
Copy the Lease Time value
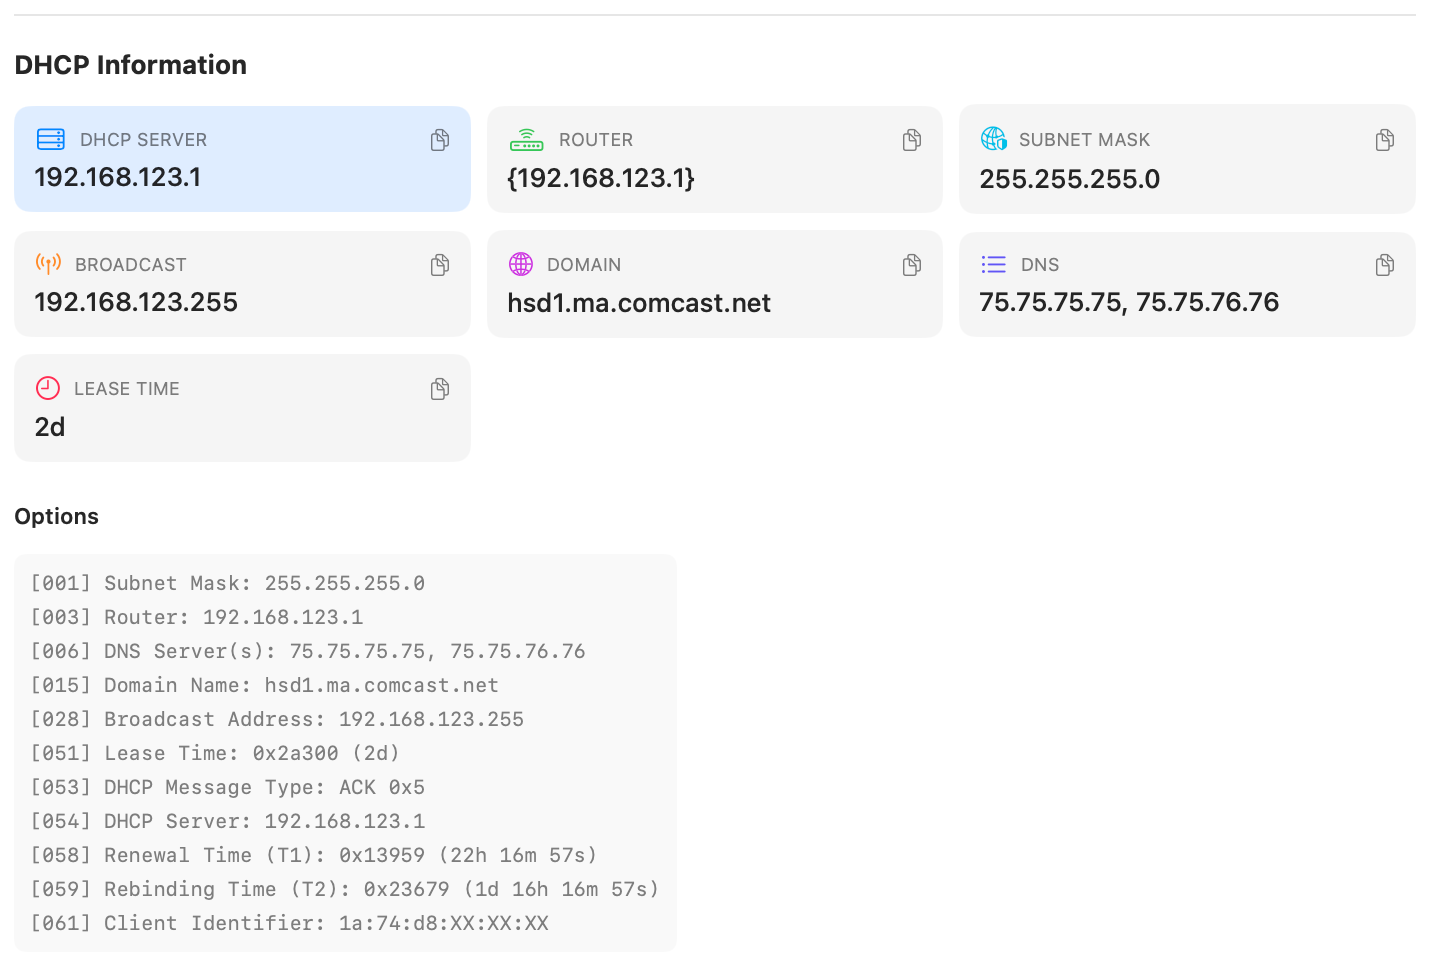click(x=440, y=389)
